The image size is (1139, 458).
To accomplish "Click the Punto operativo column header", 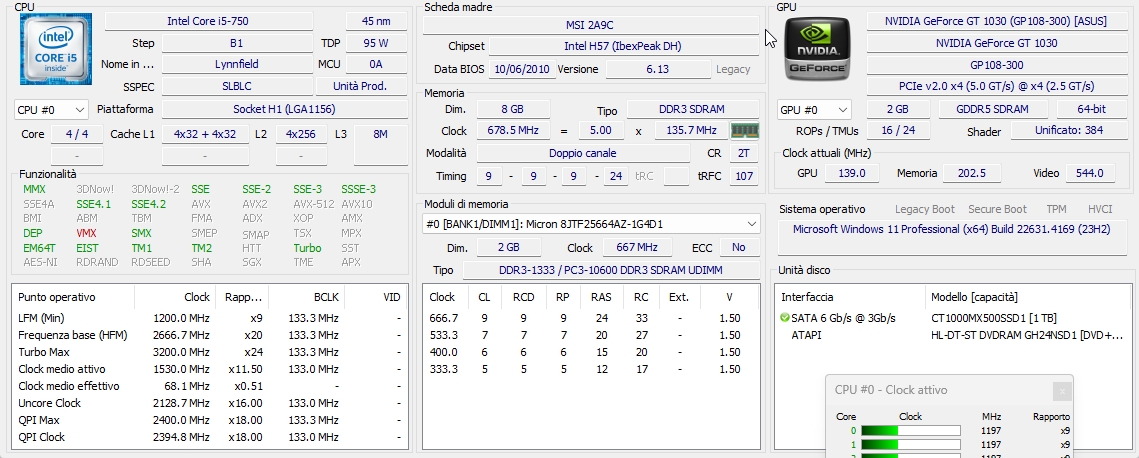I will tap(73, 298).
